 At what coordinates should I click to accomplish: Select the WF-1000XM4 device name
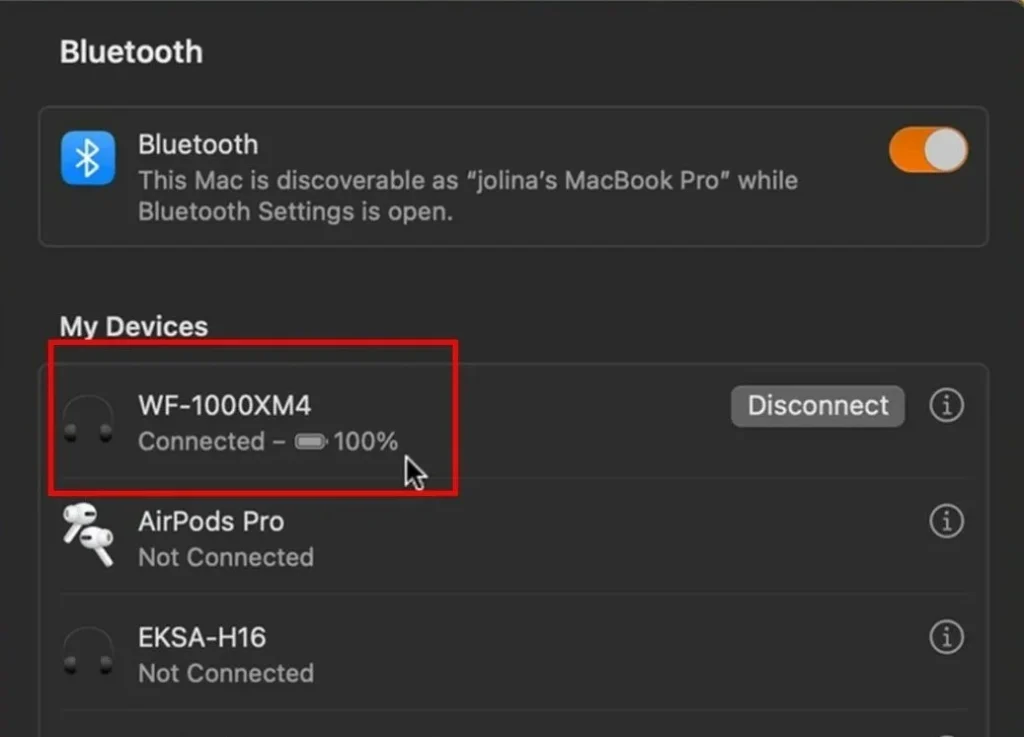pyautogui.click(x=225, y=406)
